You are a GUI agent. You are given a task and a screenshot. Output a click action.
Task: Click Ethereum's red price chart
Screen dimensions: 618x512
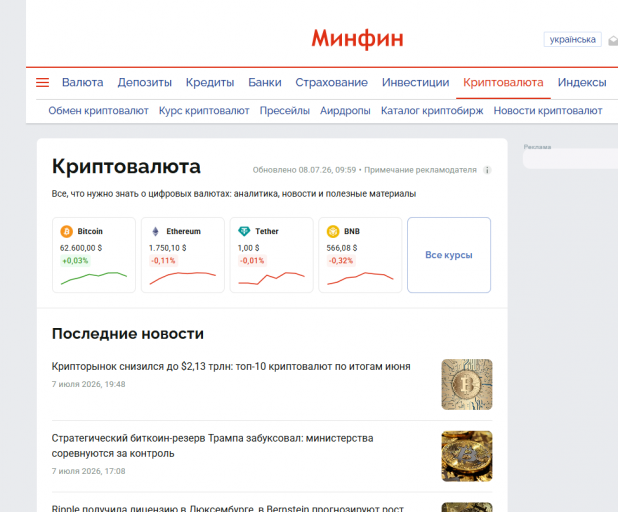click(183, 278)
